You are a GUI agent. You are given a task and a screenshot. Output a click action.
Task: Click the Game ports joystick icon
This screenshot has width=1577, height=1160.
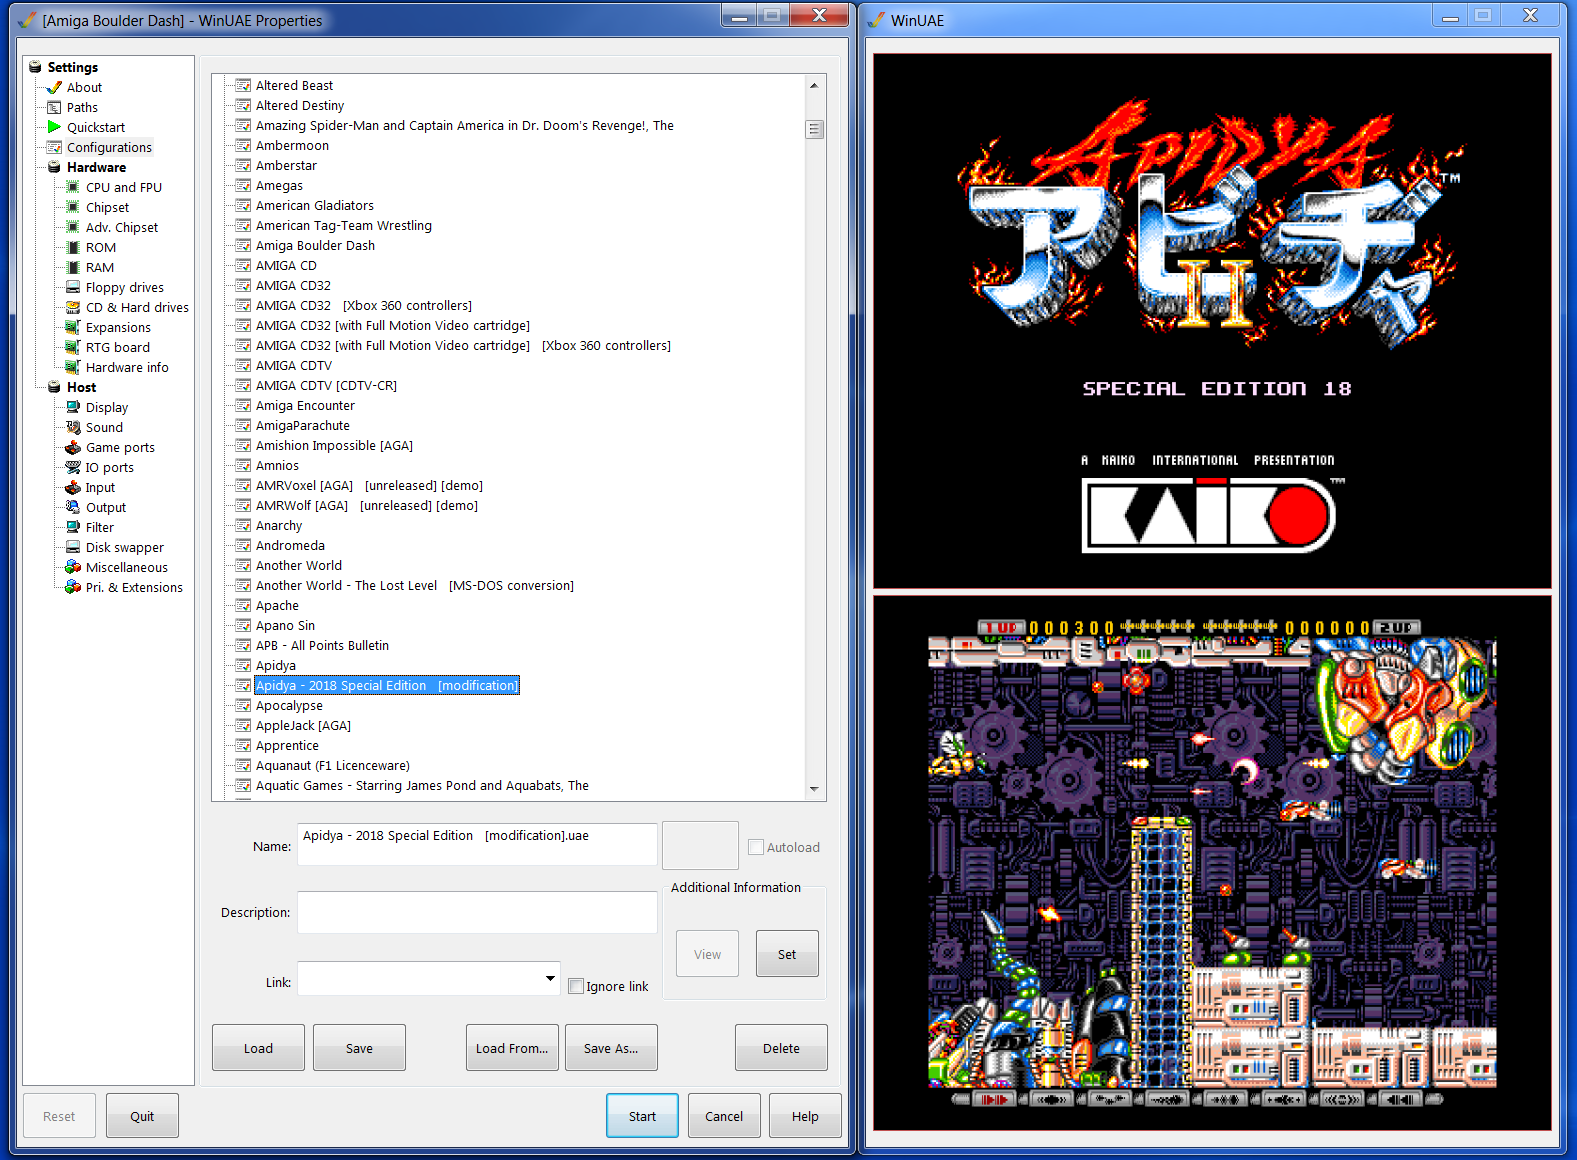(x=73, y=447)
